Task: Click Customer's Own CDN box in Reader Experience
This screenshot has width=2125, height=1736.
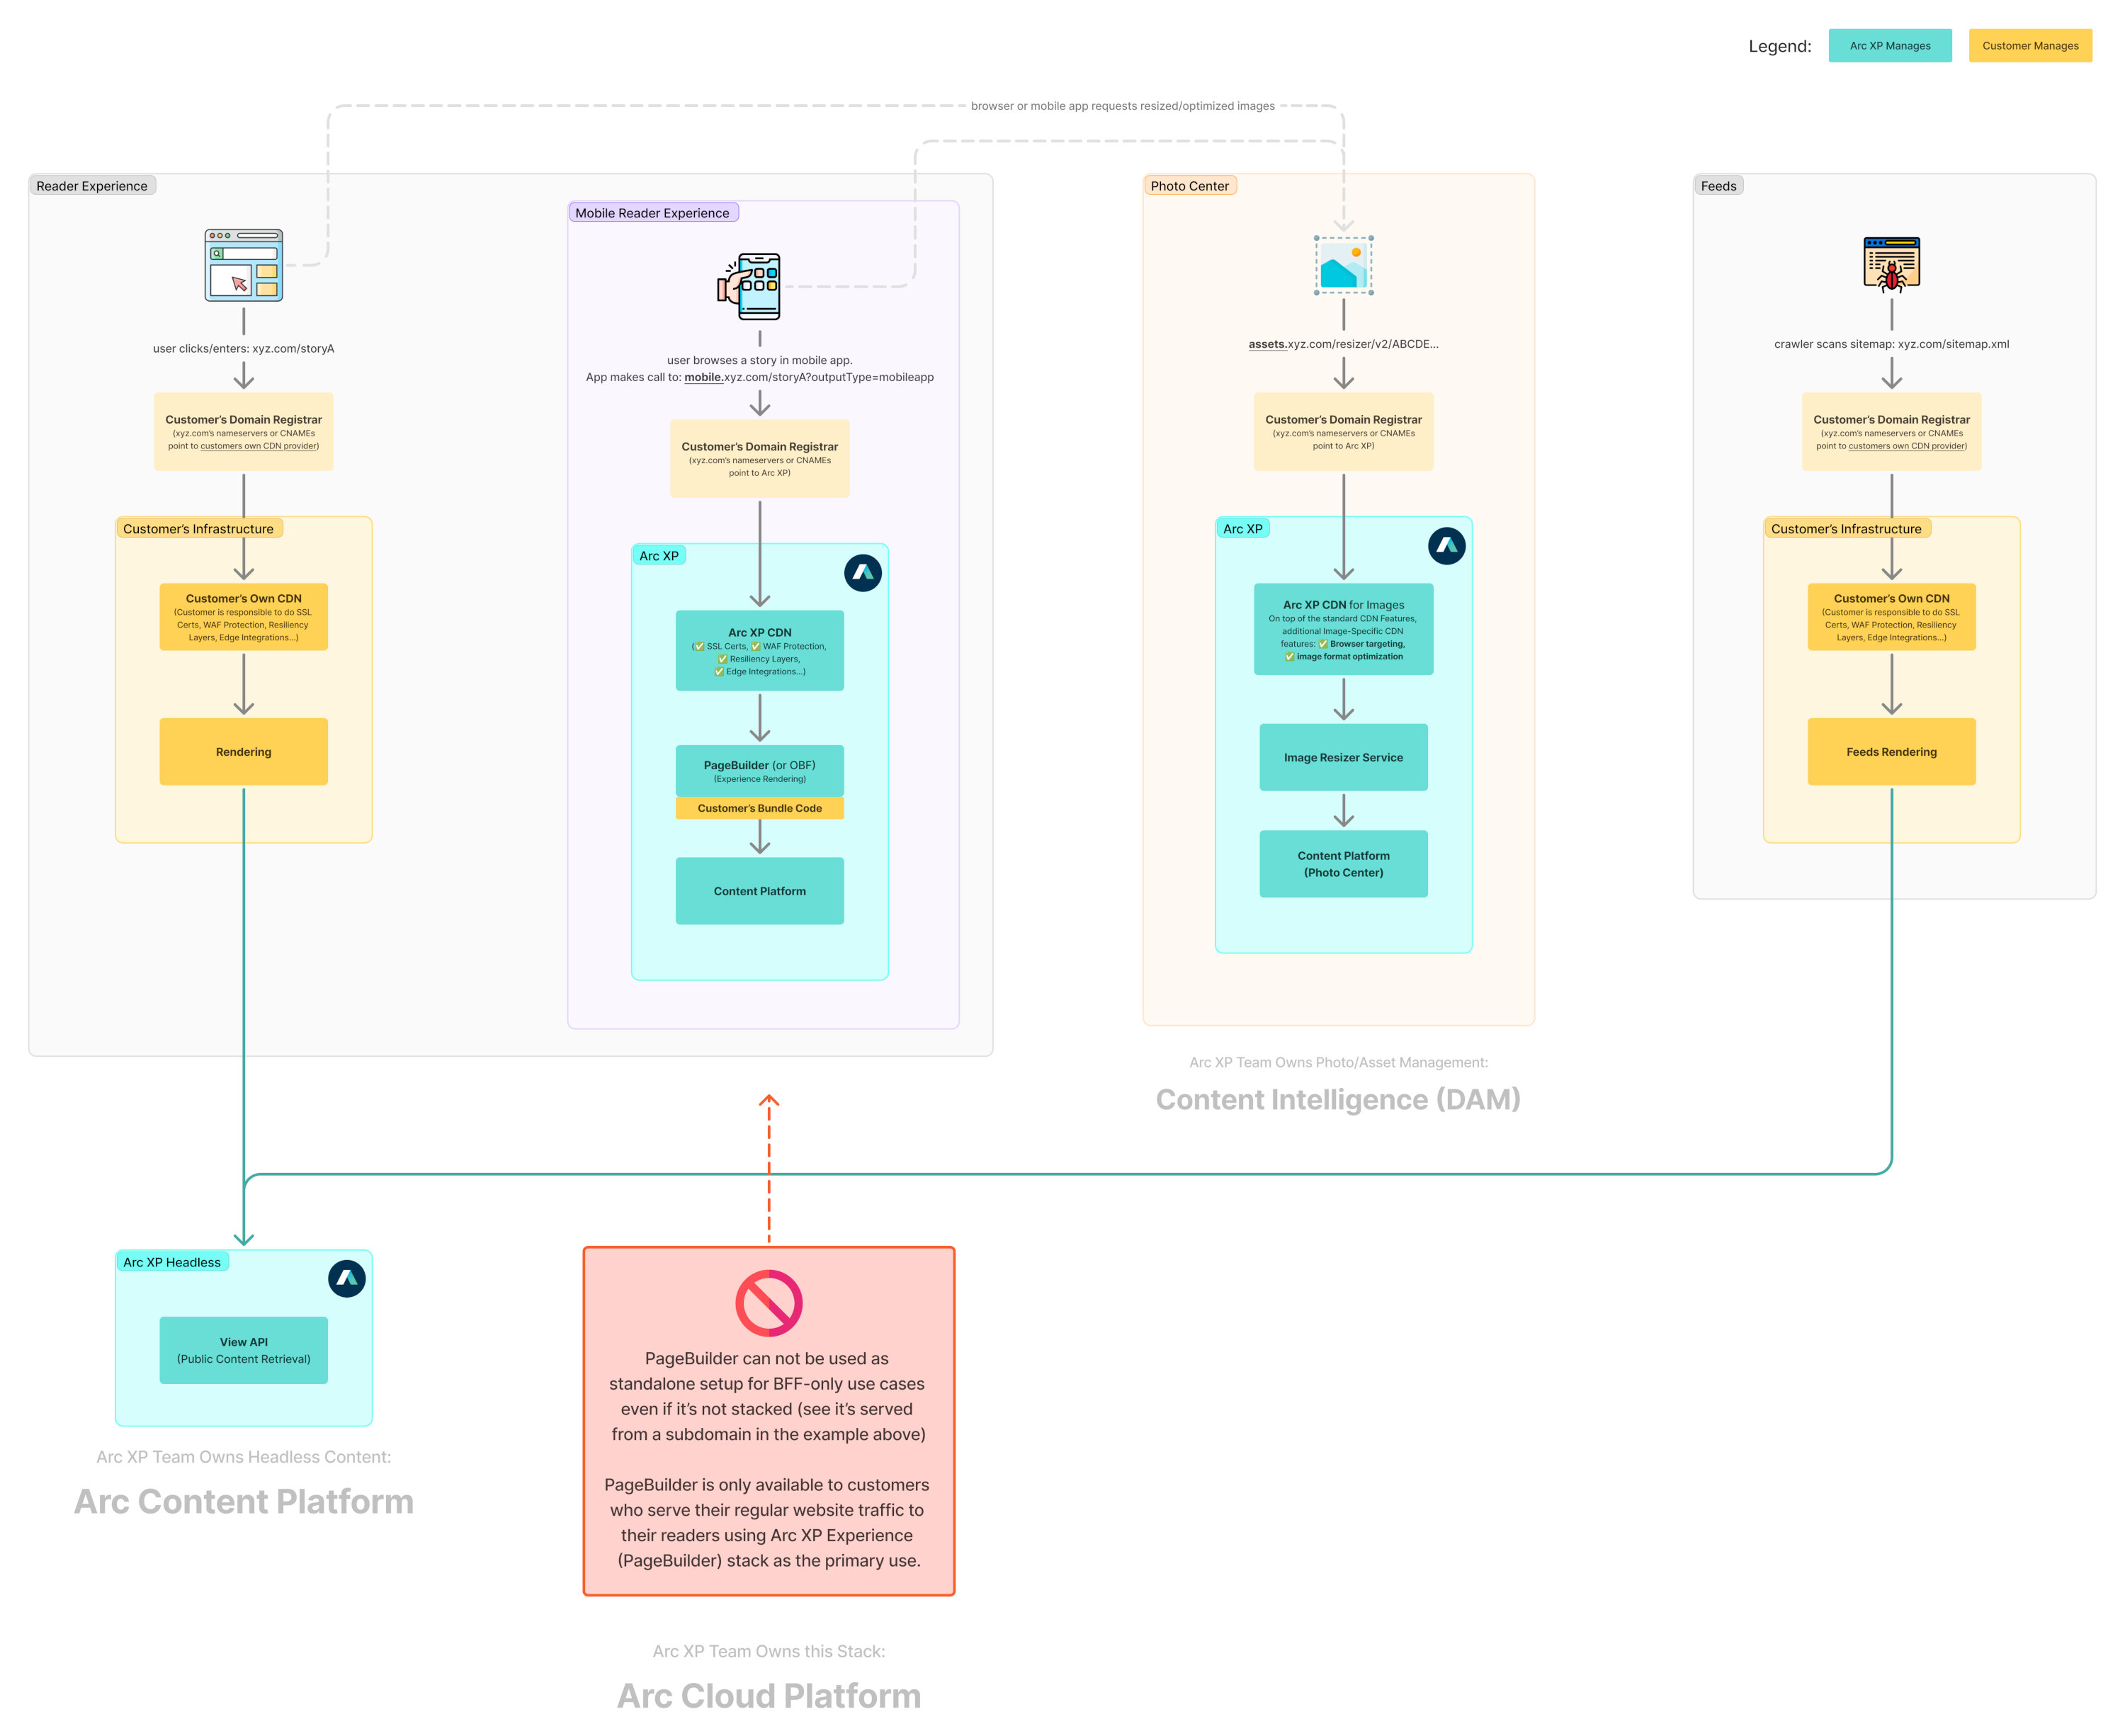Action: tap(243, 617)
